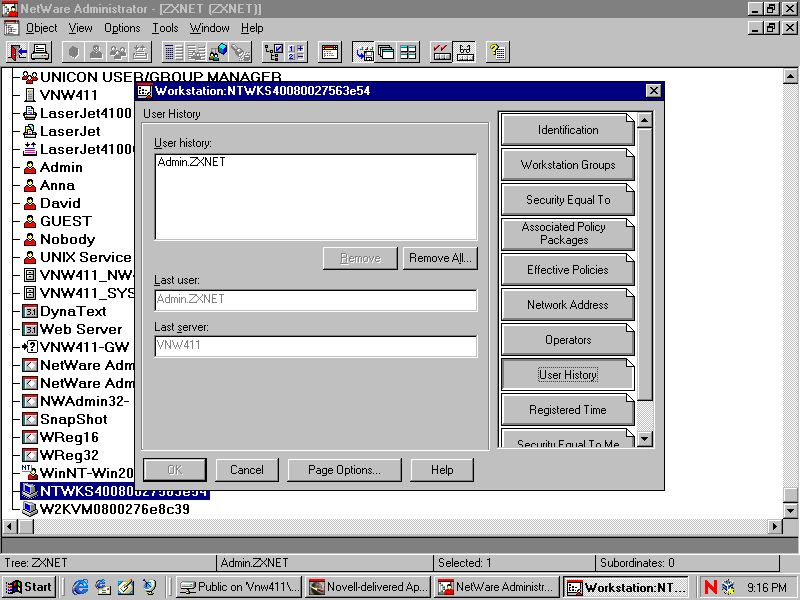The image size is (800, 600).
Task: Select the SnapShot application tree item
Action: [73, 419]
